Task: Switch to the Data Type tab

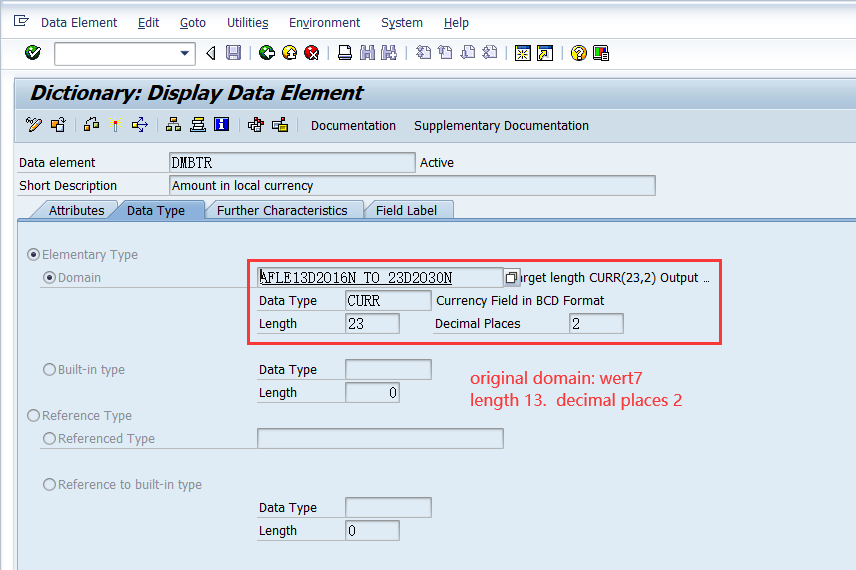Action: pos(156,210)
